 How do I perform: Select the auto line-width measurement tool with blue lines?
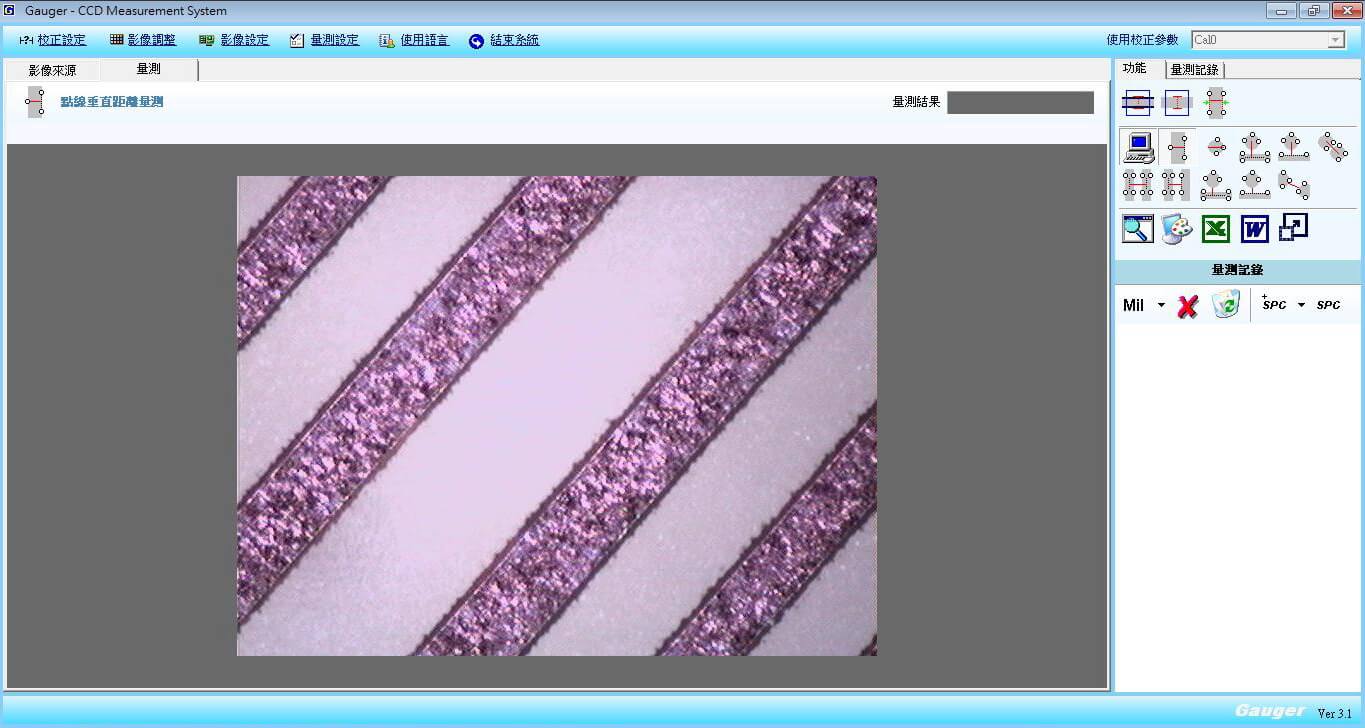point(1137,102)
